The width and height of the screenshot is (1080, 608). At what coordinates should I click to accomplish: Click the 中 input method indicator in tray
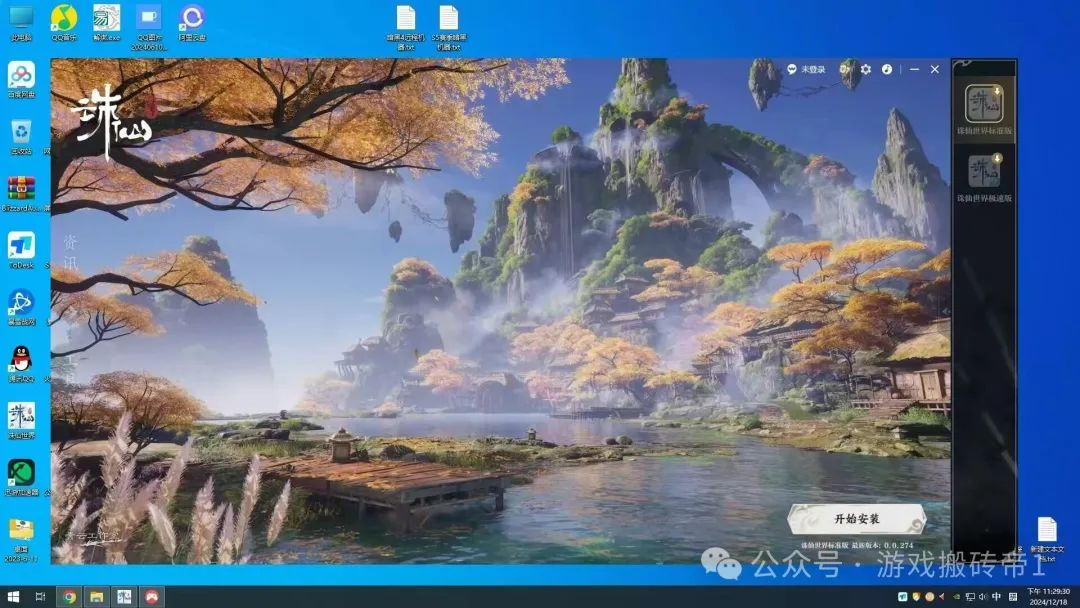pyautogui.click(x=997, y=596)
